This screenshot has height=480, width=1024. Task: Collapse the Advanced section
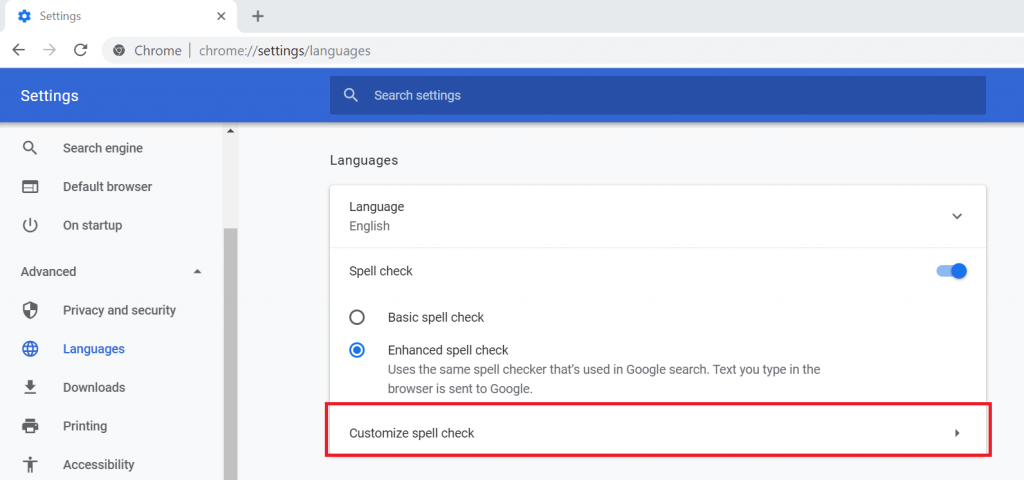pos(197,272)
